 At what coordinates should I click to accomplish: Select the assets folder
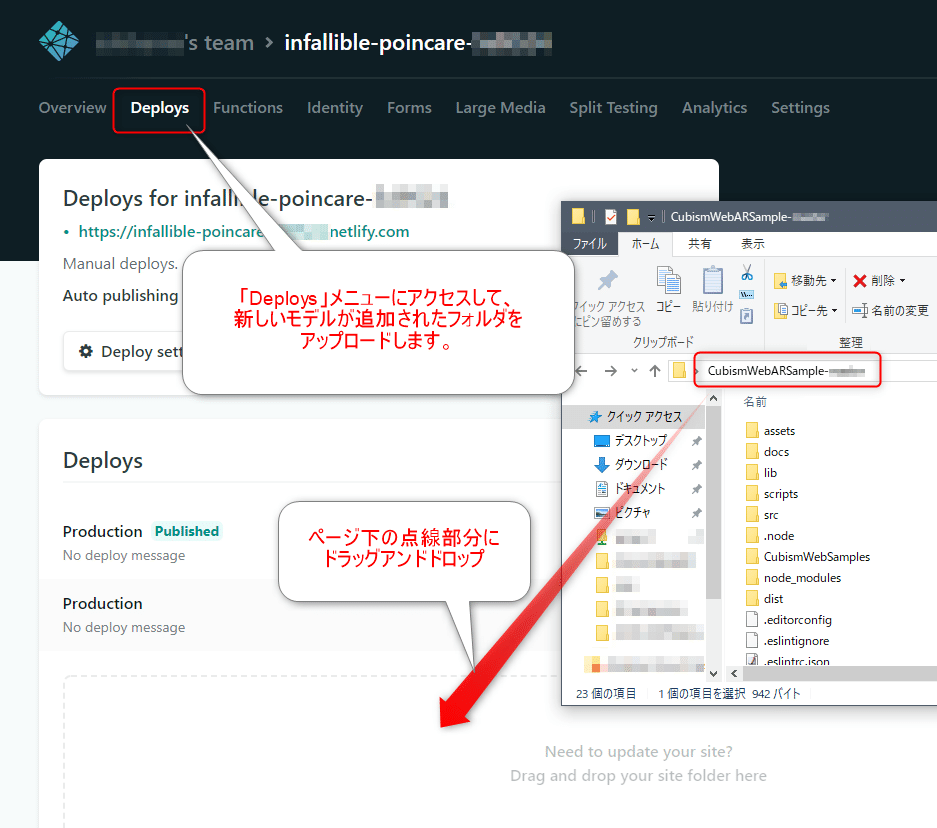[x=771, y=431]
